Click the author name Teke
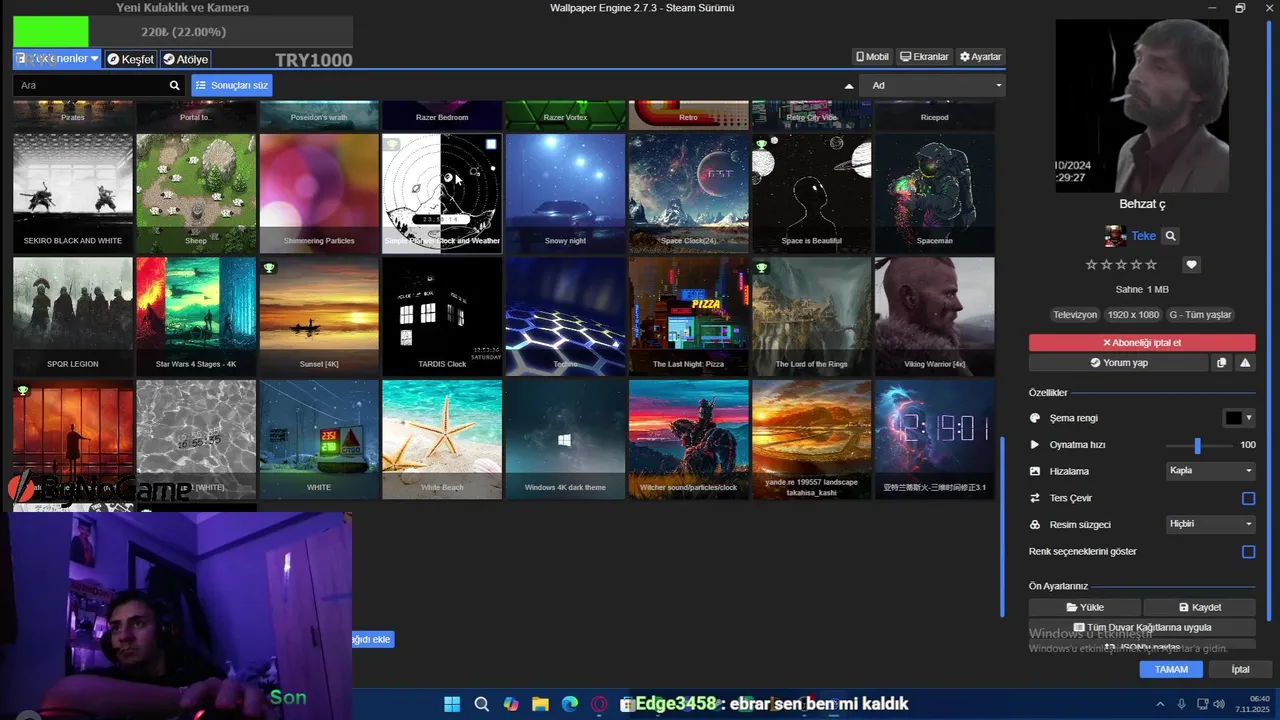1280x720 pixels. click(1143, 236)
